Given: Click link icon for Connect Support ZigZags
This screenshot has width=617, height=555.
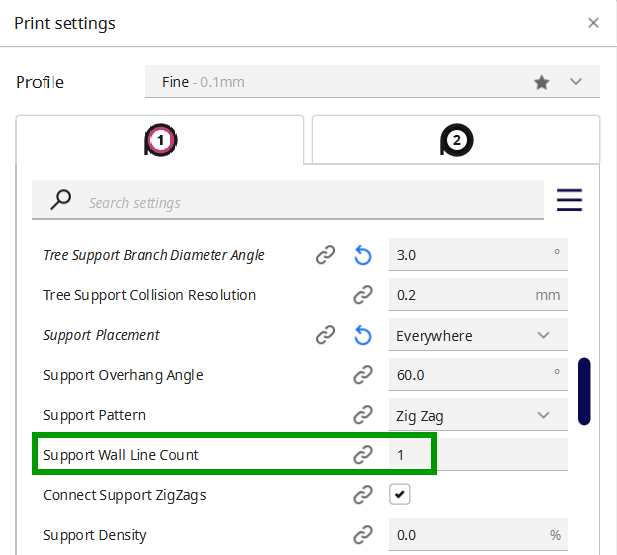Looking at the screenshot, I should (362, 495).
